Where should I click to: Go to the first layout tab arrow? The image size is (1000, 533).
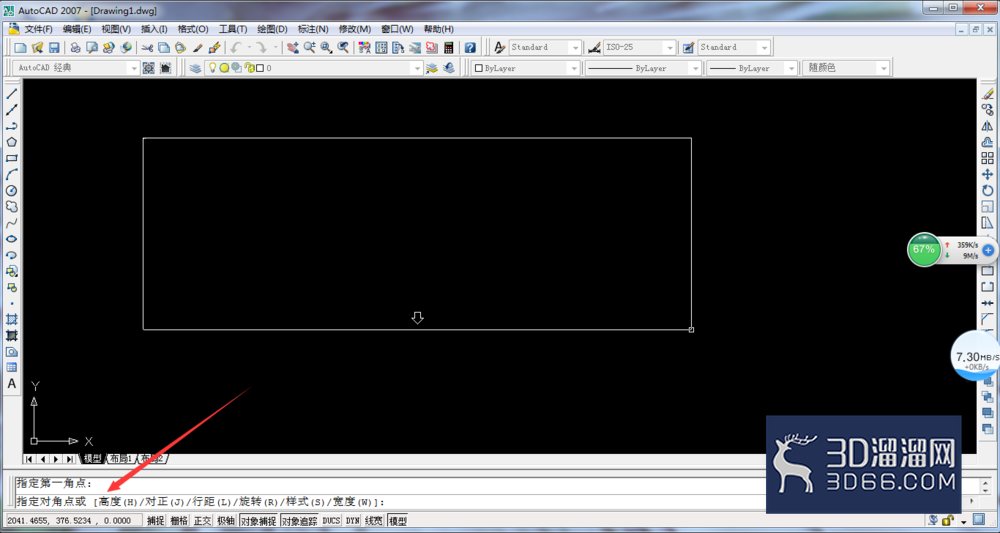tap(29, 459)
